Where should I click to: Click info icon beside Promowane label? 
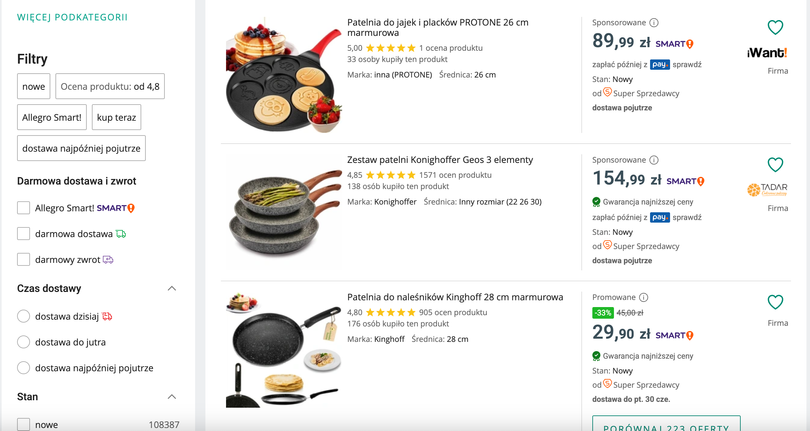pyautogui.click(x=644, y=297)
